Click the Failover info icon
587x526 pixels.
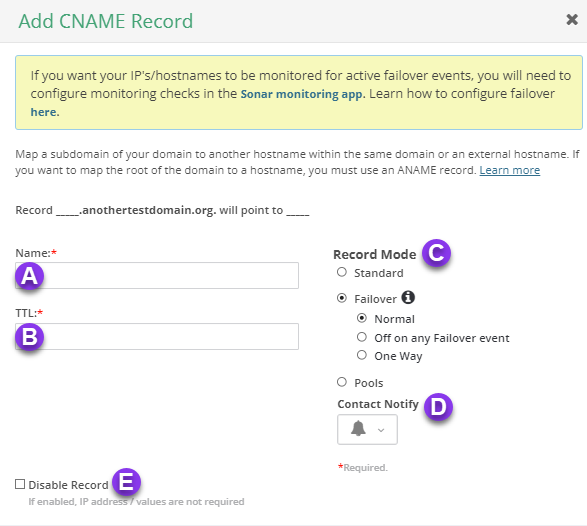(x=408, y=298)
